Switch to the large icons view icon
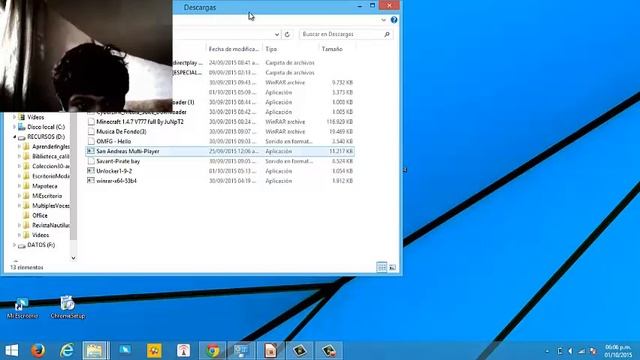The height and width of the screenshot is (360, 640). click(x=392, y=267)
